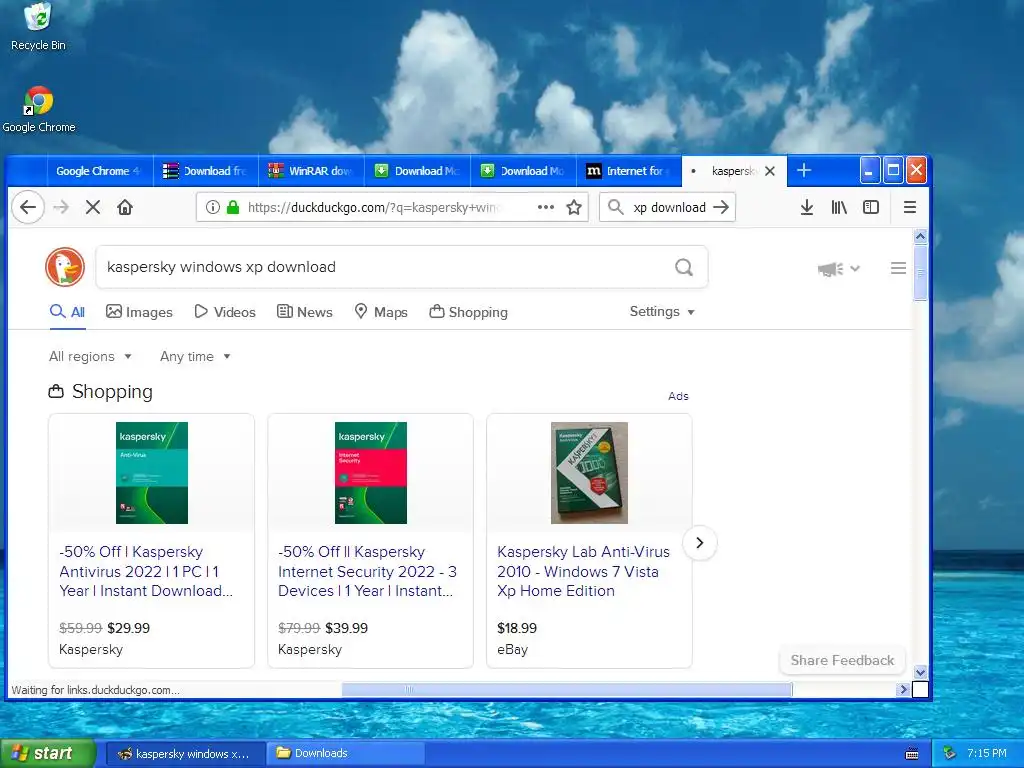
Task: Open Kaspersky Antivirus 2022 product link
Action: point(146,571)
